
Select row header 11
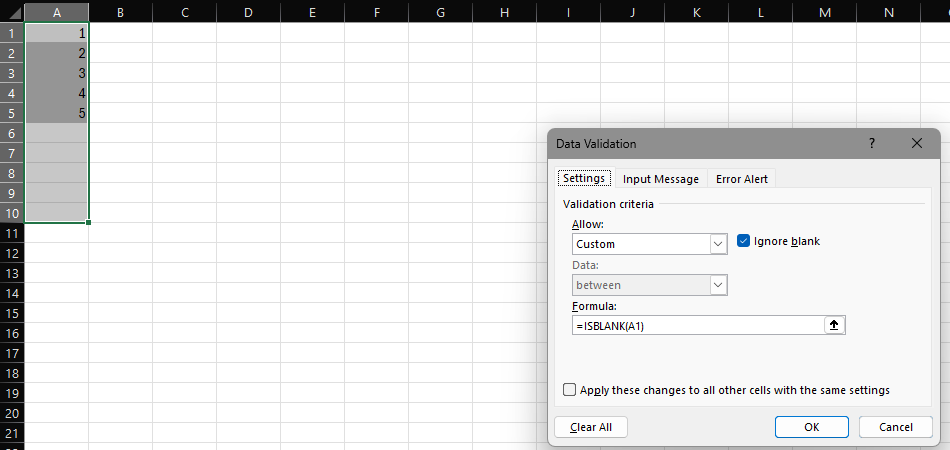click(x=12, y=233)
